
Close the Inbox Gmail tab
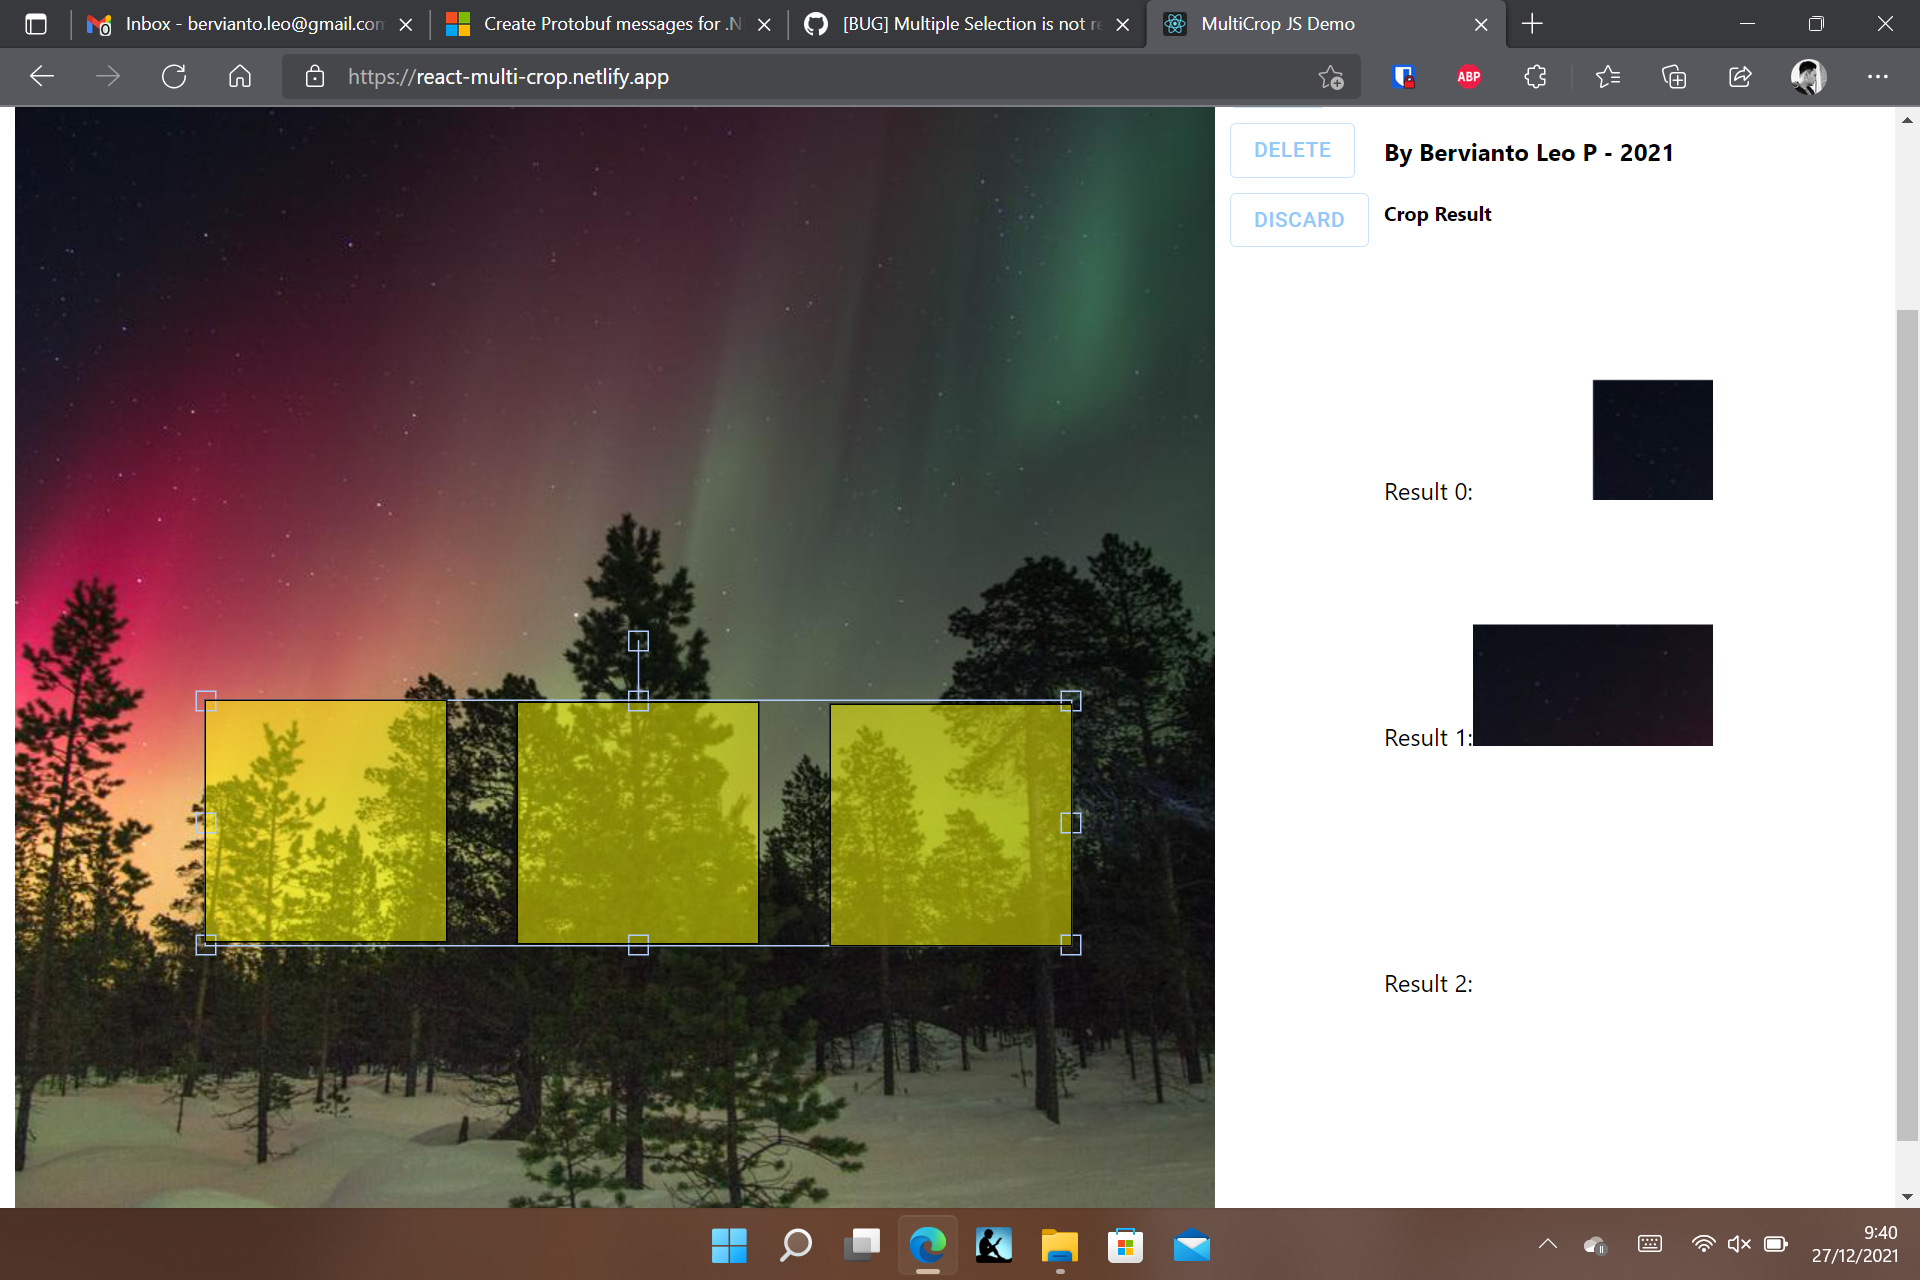(x=406, y=24)
